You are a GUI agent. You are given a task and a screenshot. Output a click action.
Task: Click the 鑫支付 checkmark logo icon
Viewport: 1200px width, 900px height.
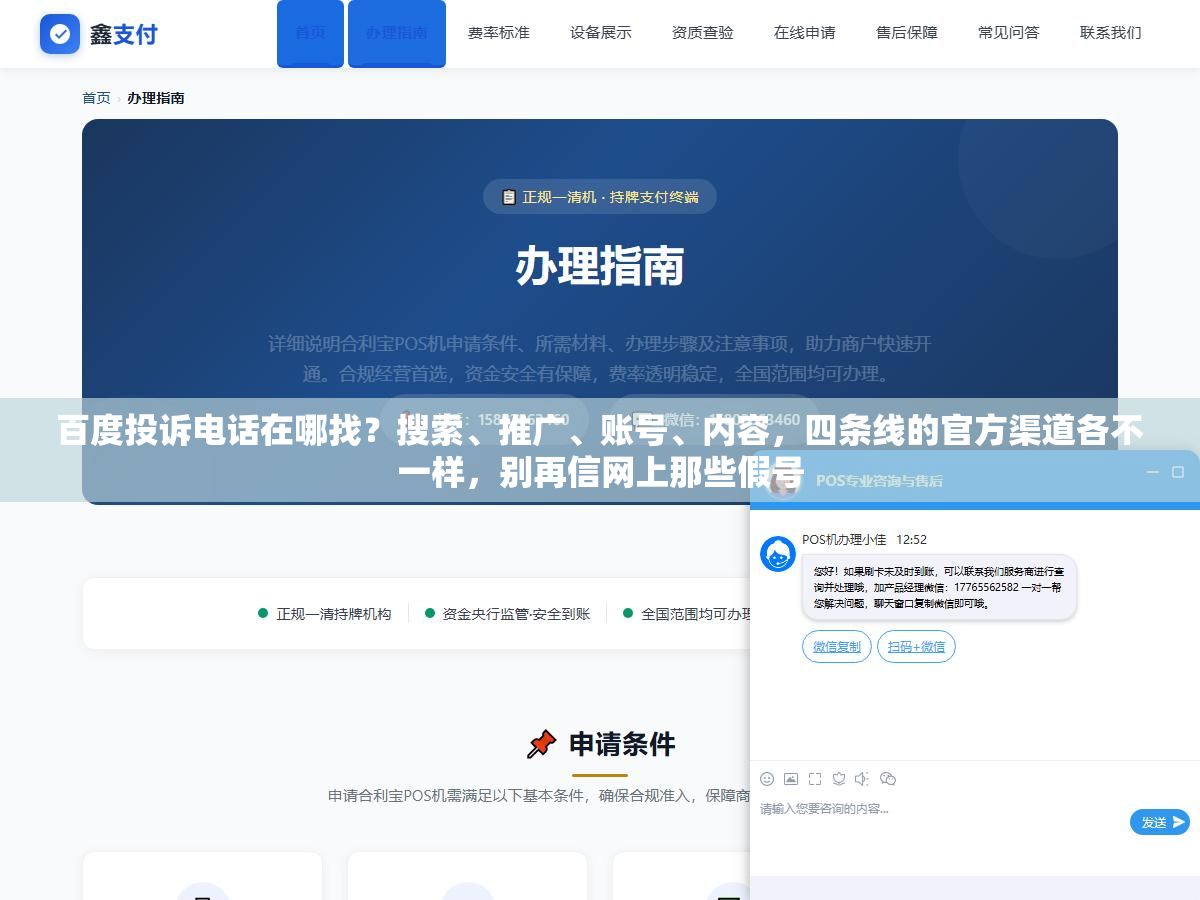coord(60,34)
